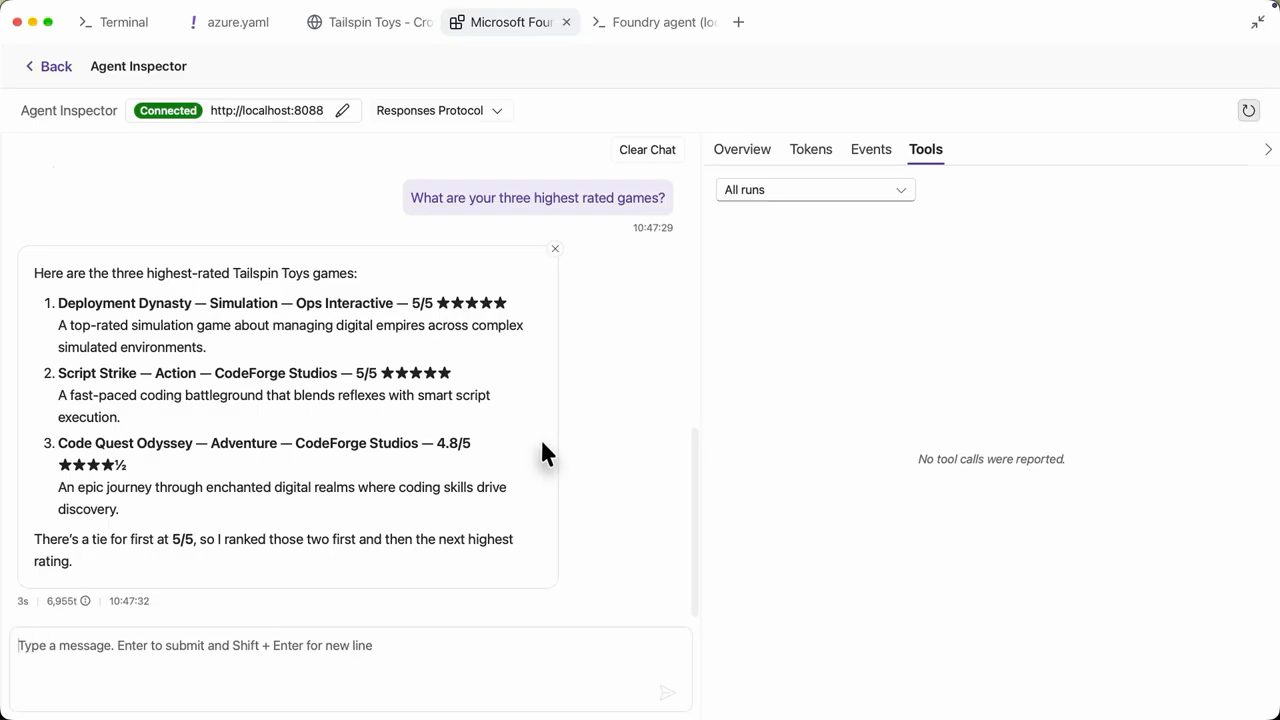Dismiss the agent response with its X icon
The width and height of the screenshot is (1280, 720).
(x=555, y=249)
